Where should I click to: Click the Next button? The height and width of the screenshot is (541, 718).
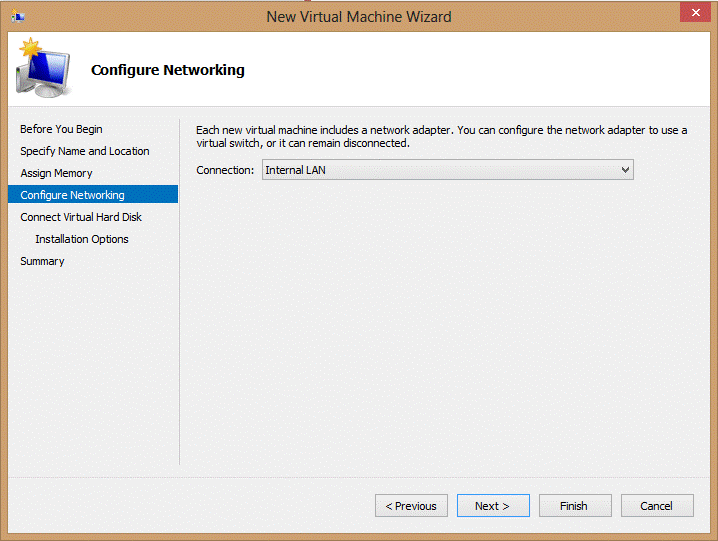click(x=493, y=506)
